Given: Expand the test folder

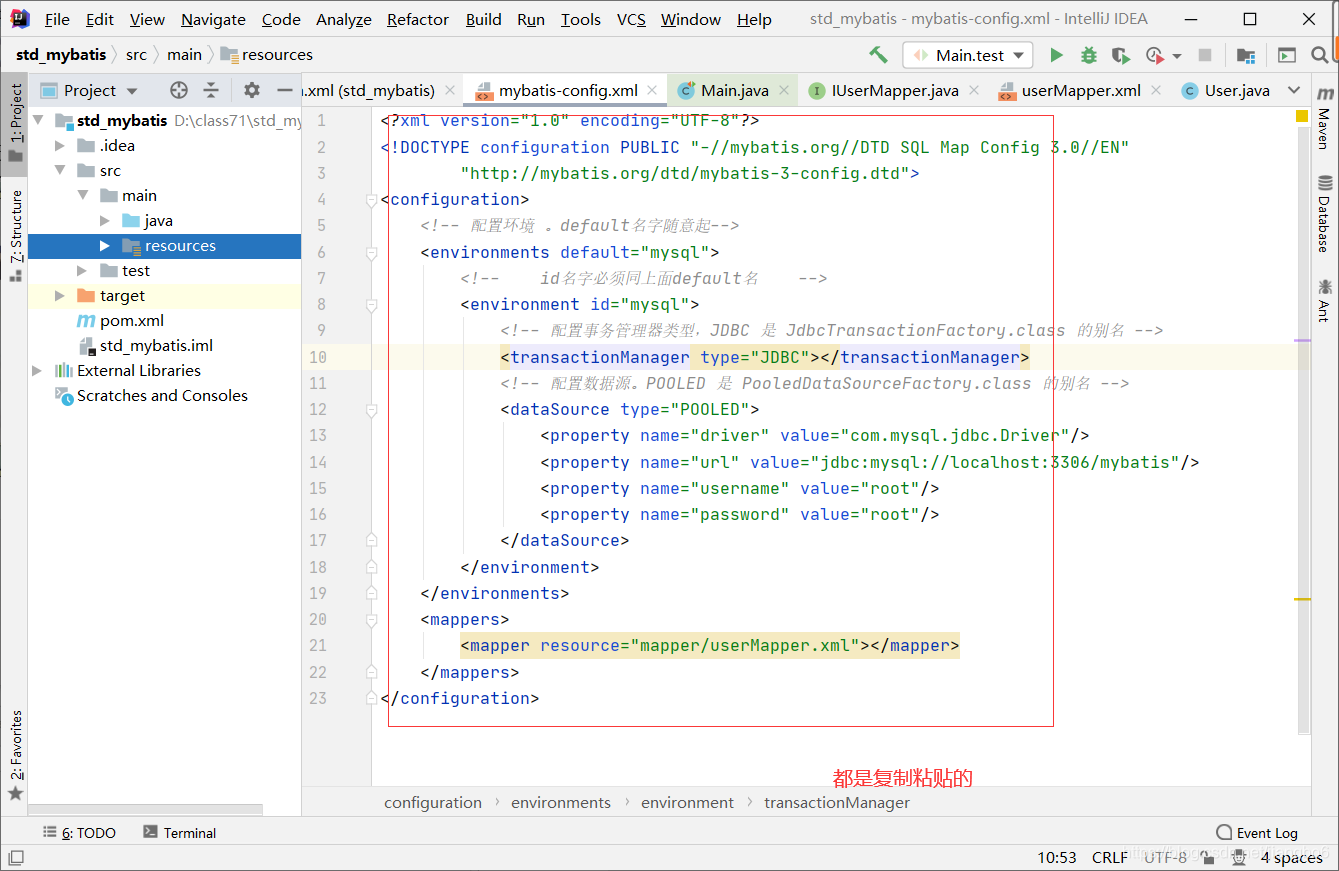Looking at the screenshot, I should tap(83, 271).
